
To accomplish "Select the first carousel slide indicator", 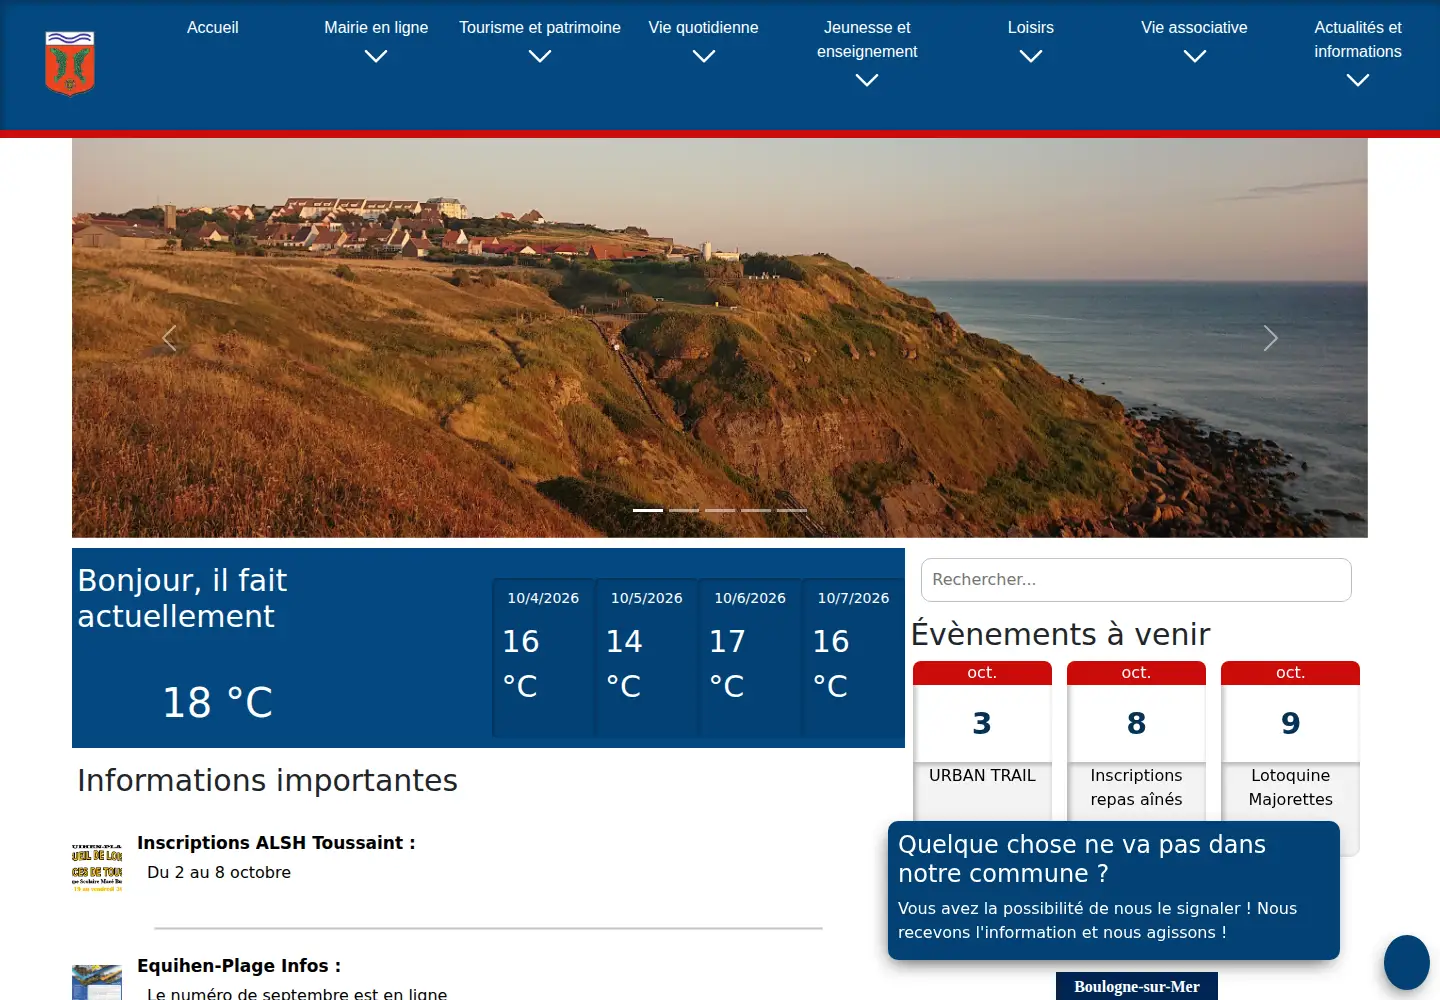I will click(x=648, y=510).
